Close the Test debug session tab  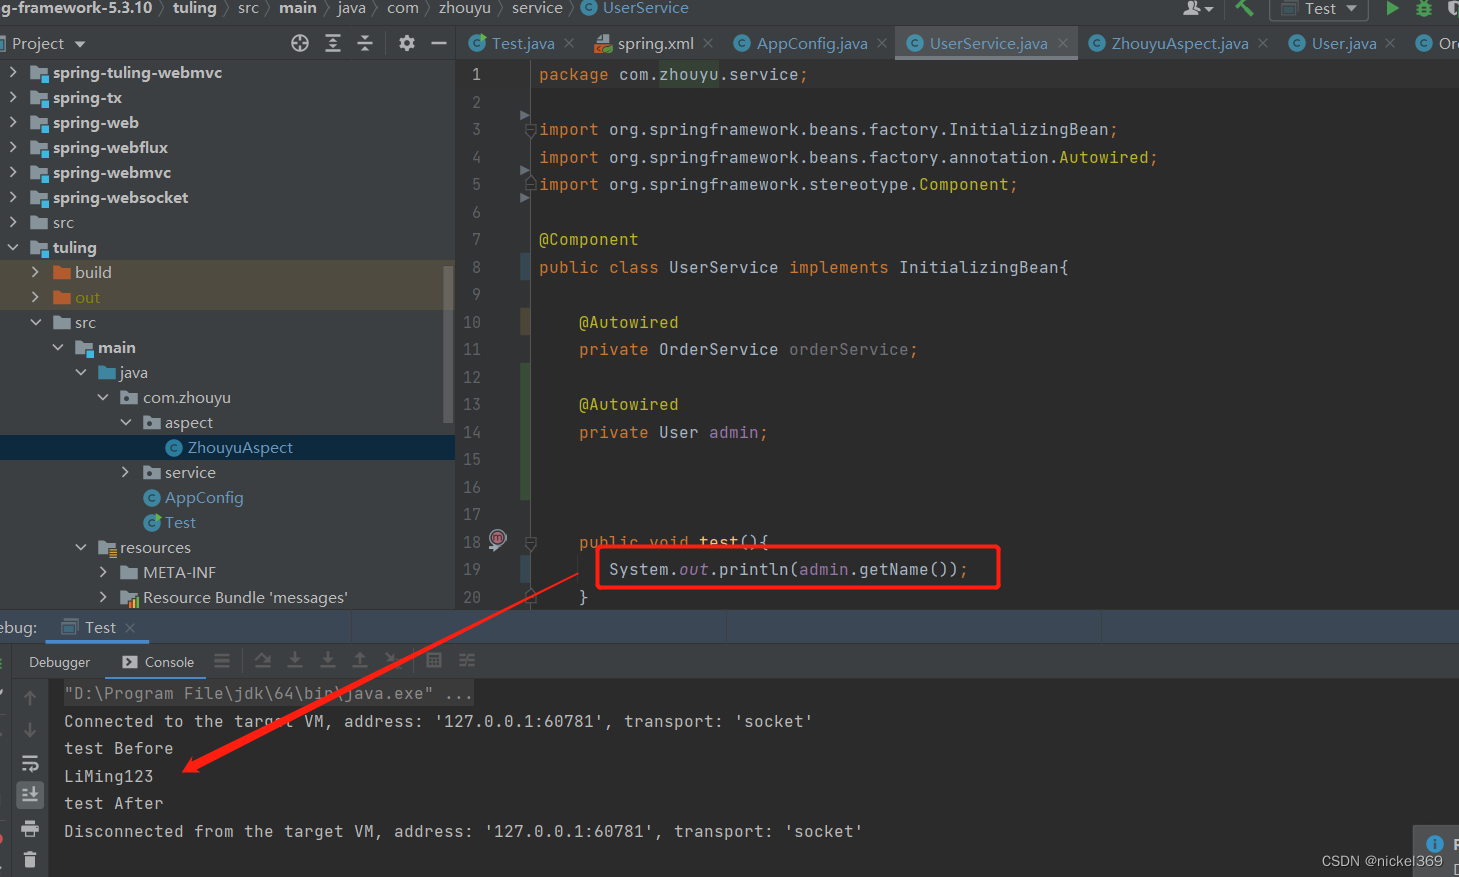click(130, 628)
